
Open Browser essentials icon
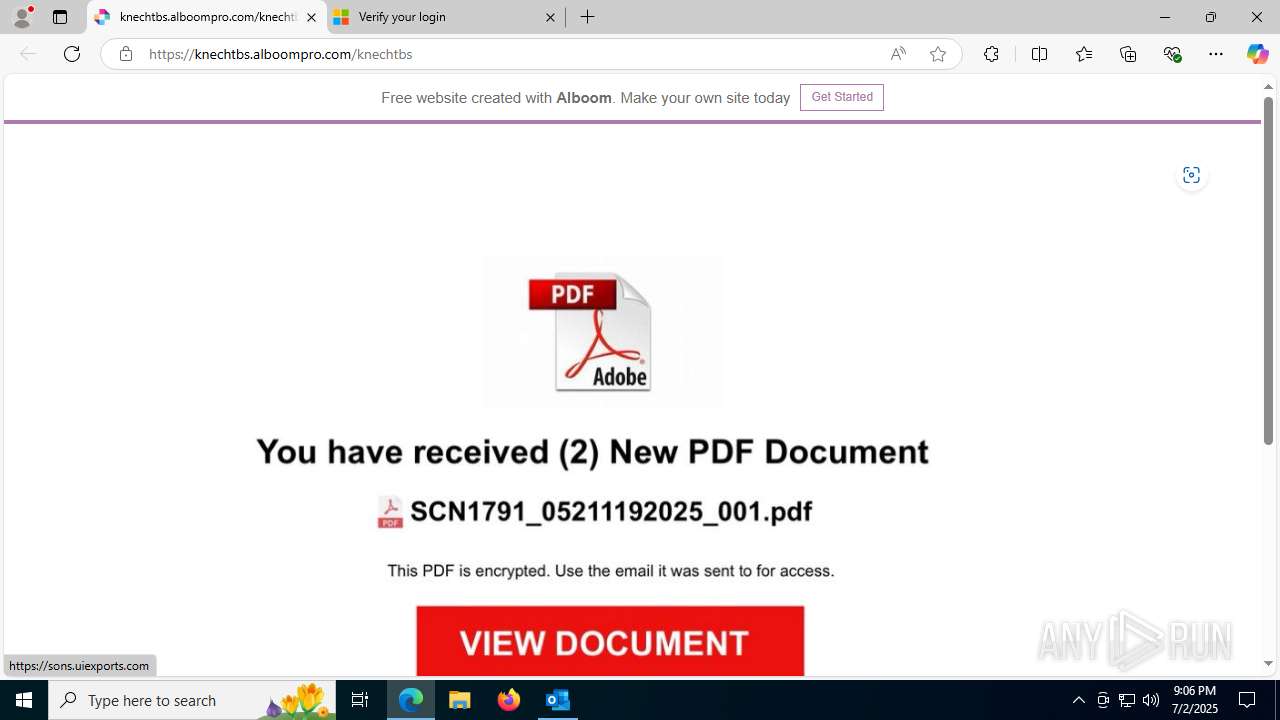pos(1172,54)
